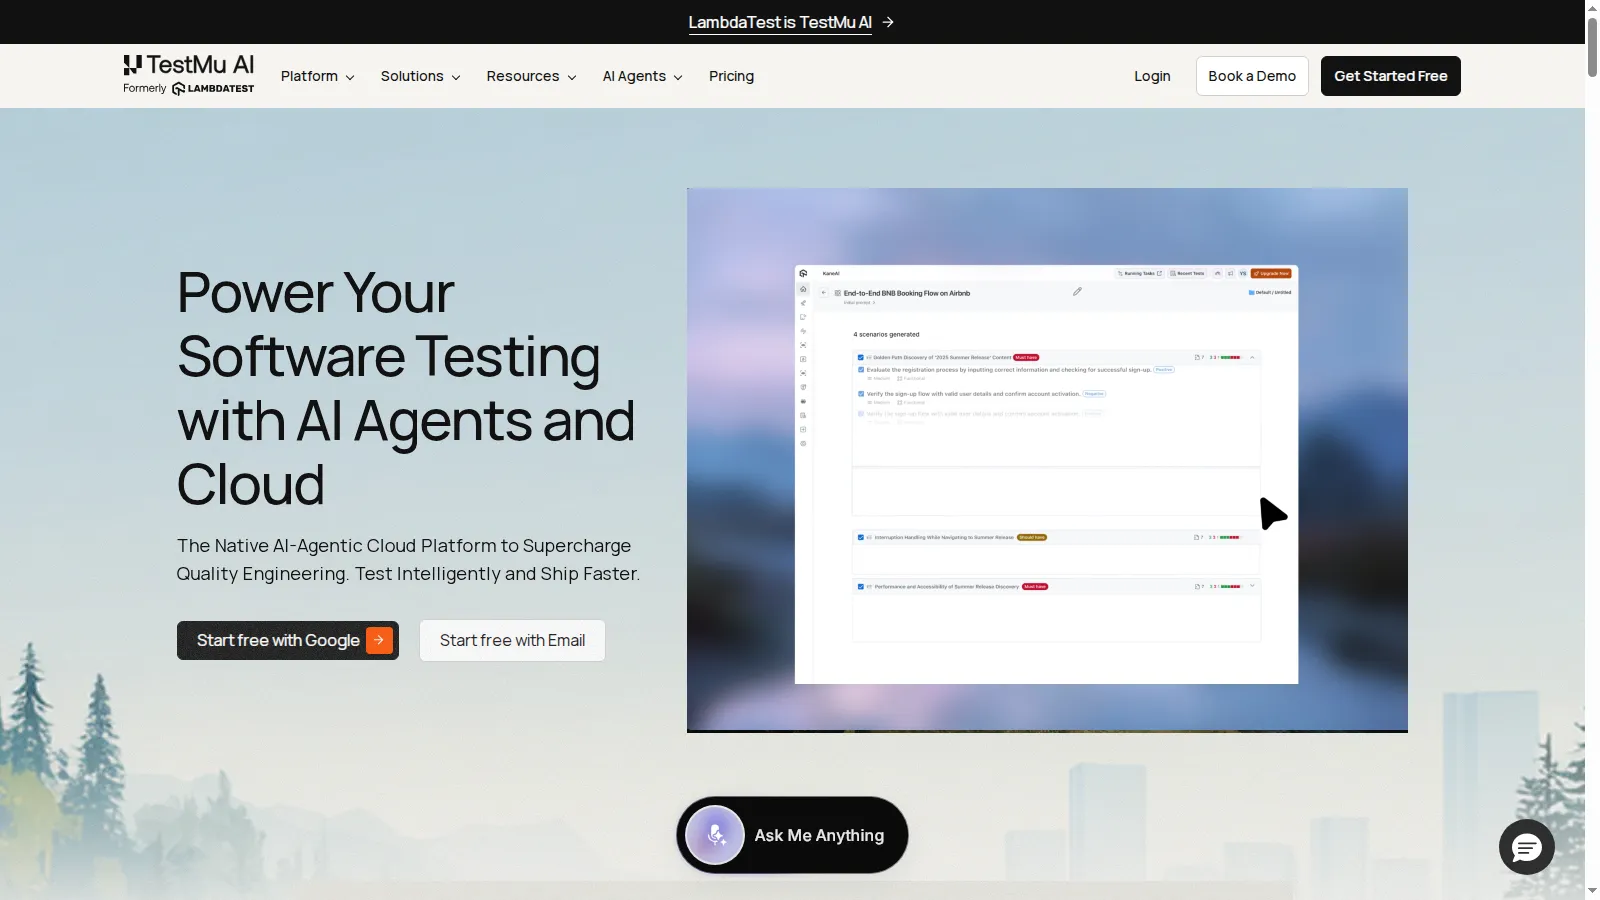The width and height of the screenshot is (1600, 900).
Task: Click Start free with Google button
Action: pos(288,640)
